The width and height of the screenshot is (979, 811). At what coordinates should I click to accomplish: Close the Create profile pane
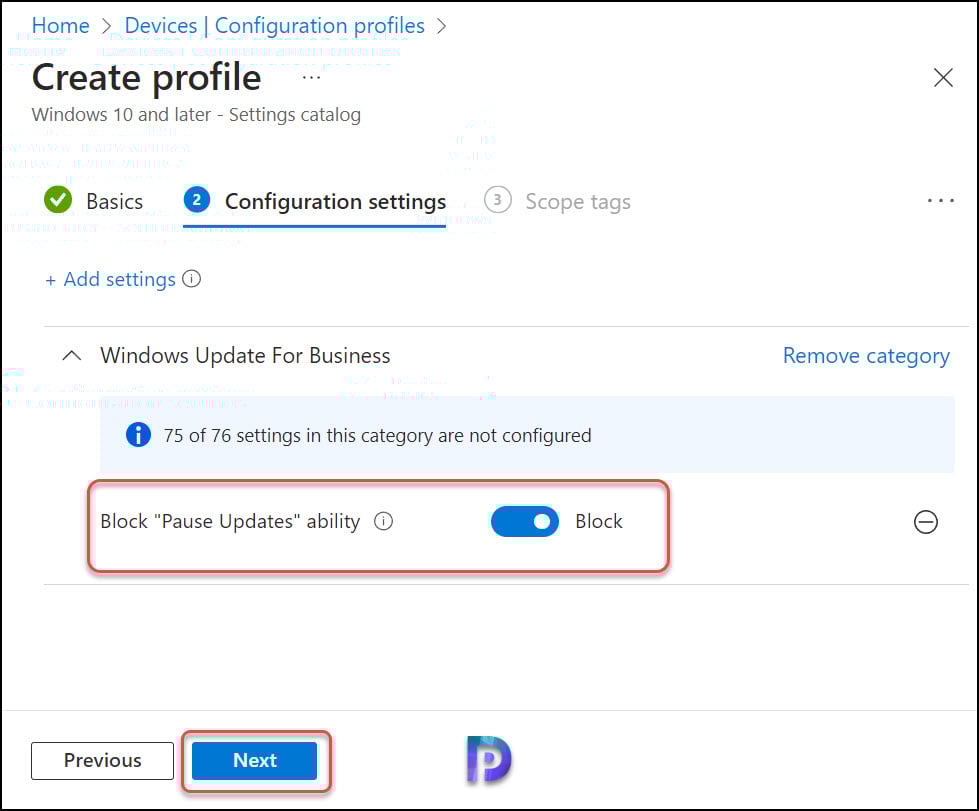pyautogui.click(x=943, y=77)
